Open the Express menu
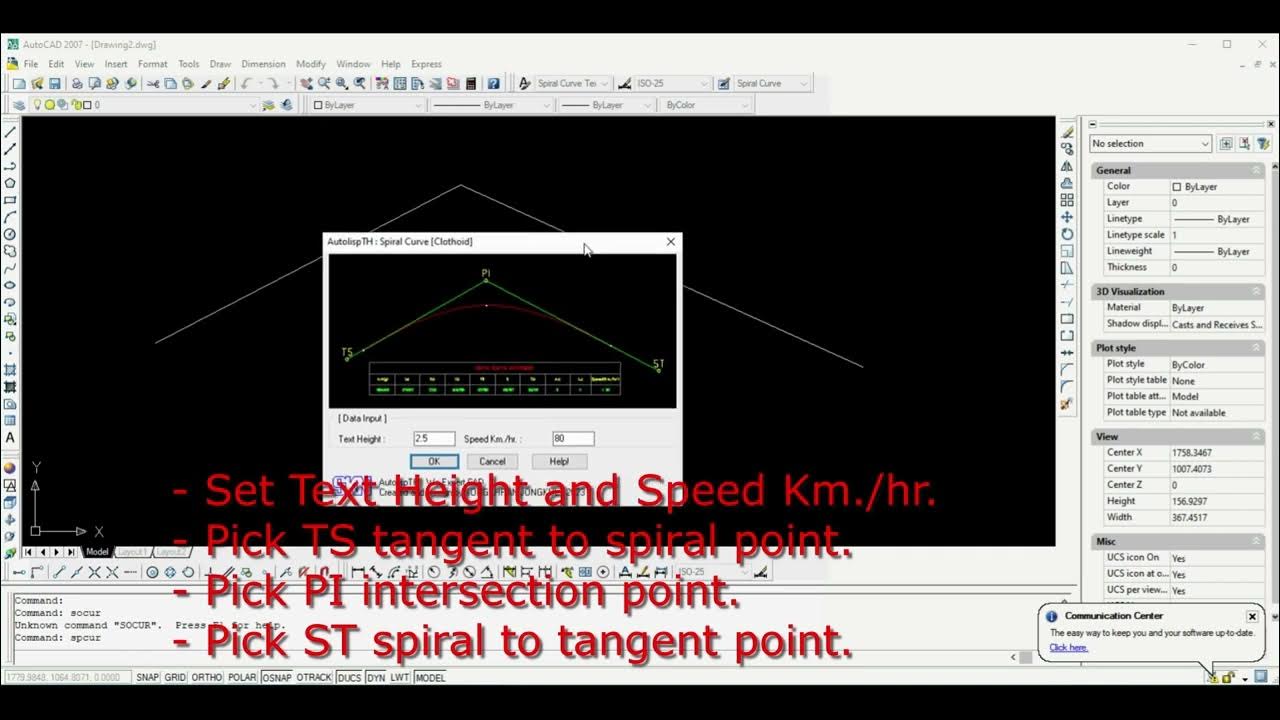 coord(426,64)
